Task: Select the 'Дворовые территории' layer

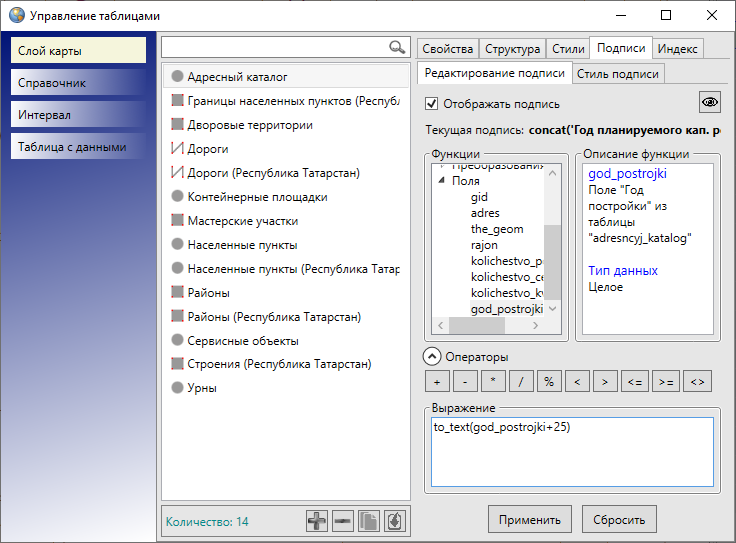Action: tap(250, 125)
